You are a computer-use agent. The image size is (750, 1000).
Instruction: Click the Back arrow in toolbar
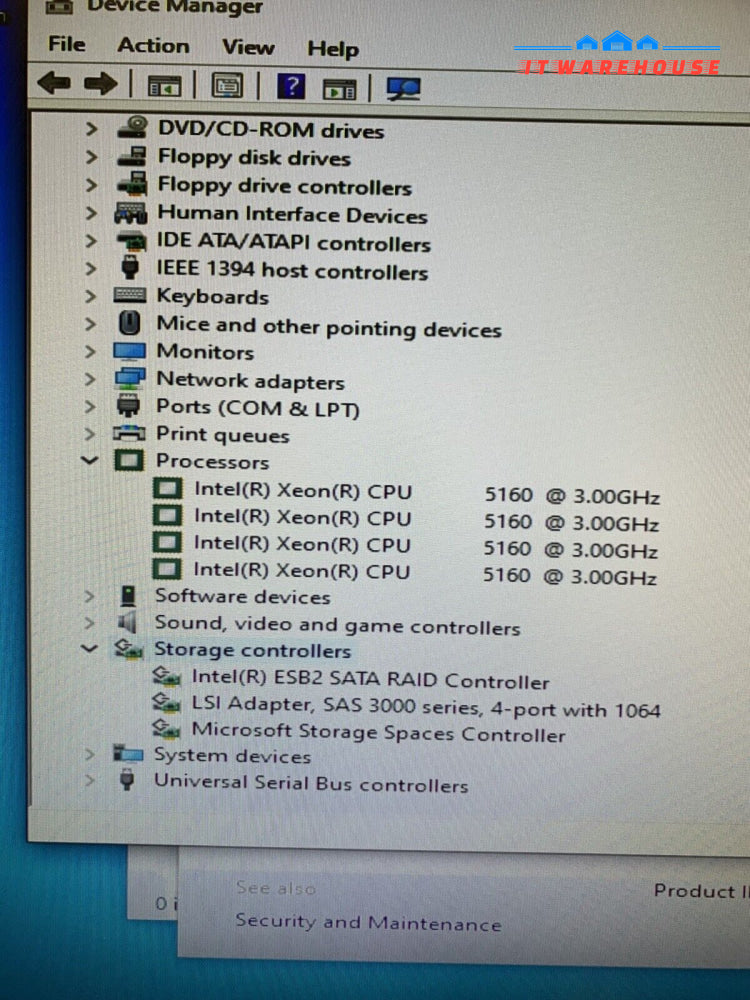point(53,85)
